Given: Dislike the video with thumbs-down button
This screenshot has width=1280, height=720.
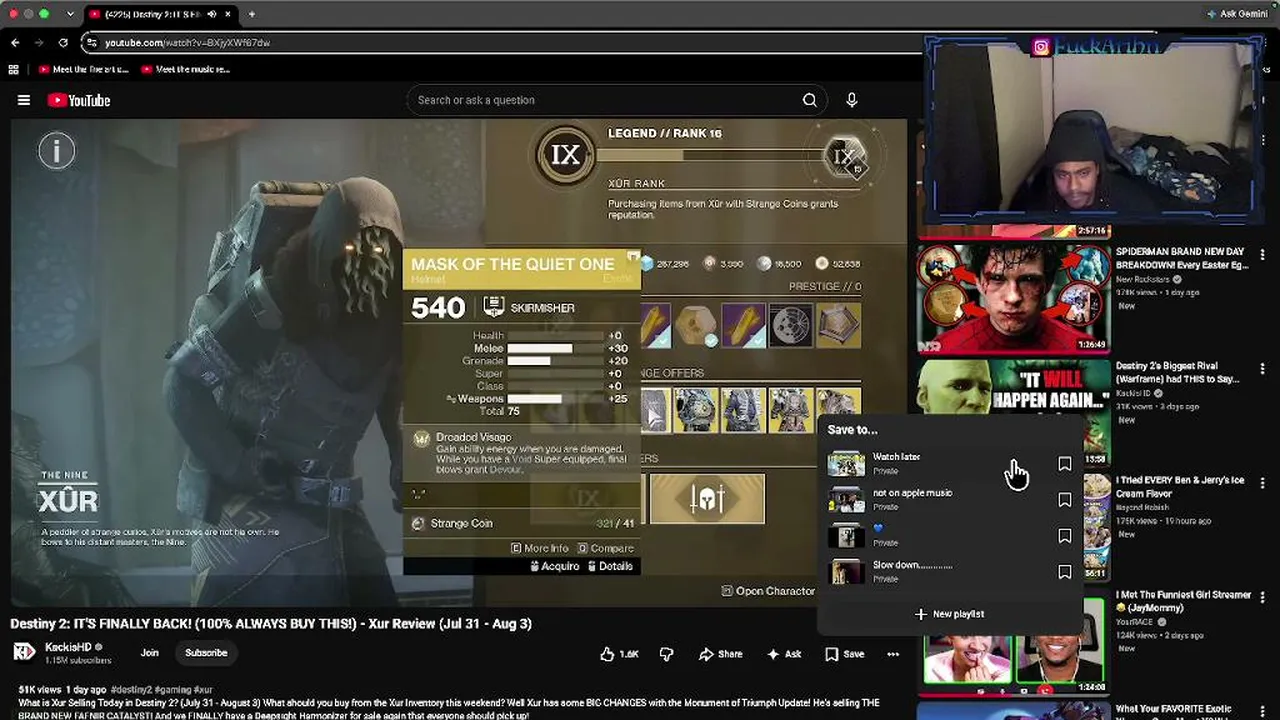Looking at the screenshot, I should (x=666, y=654).
